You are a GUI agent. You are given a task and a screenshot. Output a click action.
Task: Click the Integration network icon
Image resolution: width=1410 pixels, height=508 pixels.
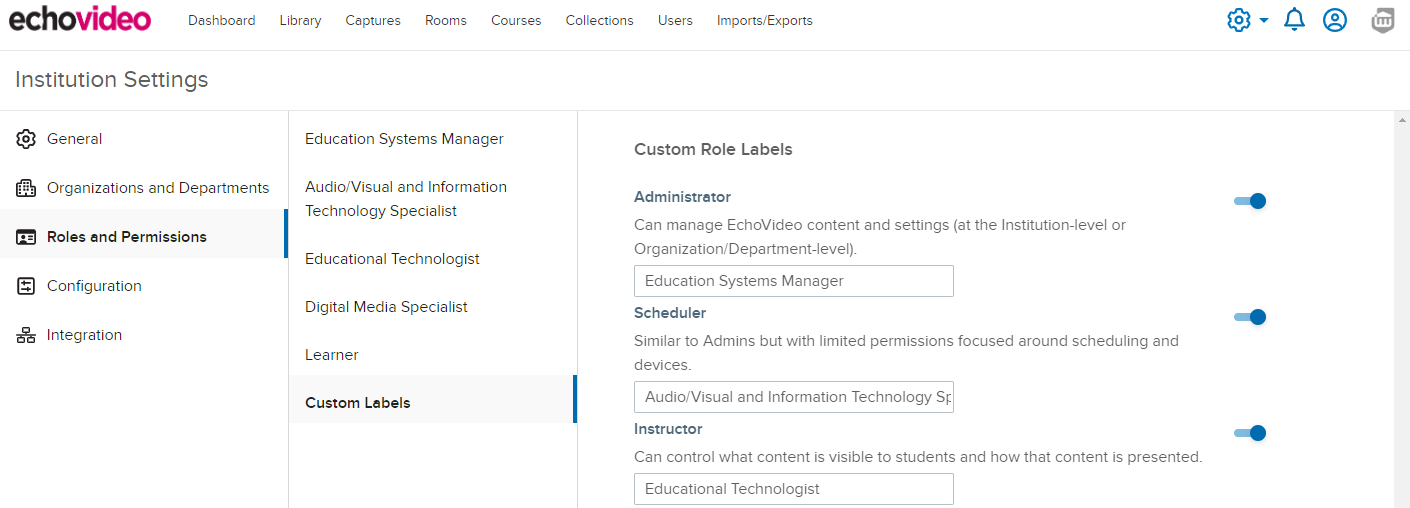pyautogui.click(x=26, y=335)
